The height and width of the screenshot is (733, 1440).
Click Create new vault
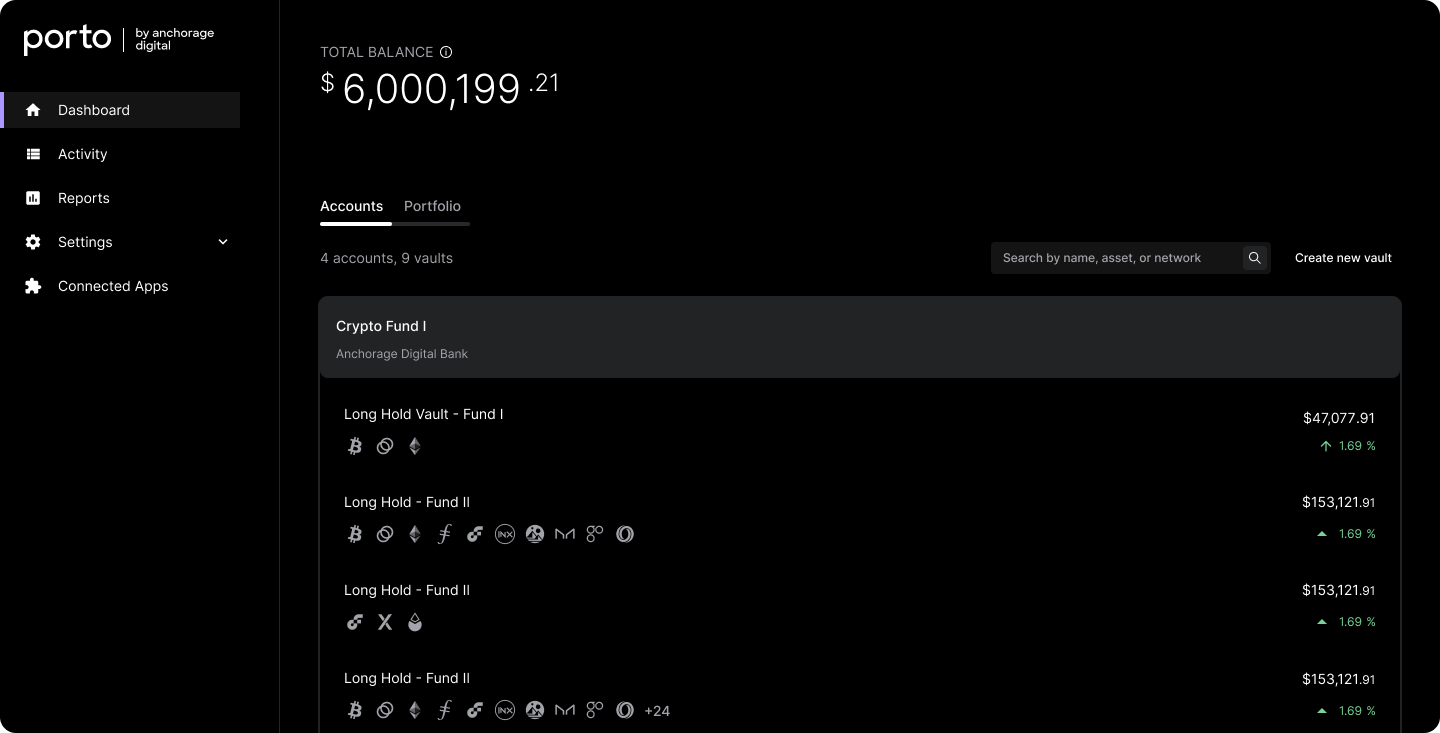pyautogui.click(x=1343, y=258)
